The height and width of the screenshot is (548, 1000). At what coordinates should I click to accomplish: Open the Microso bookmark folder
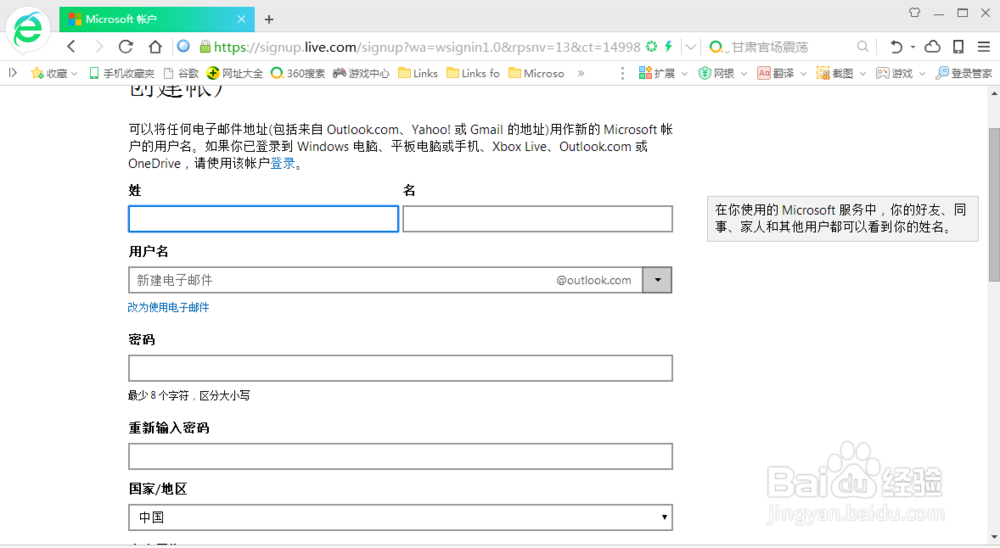(x=536, y=73)
